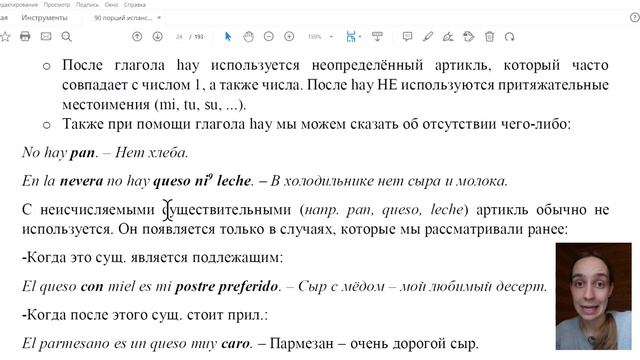Screen dimensions: 640x360
Task: Print the document with the printer icon
Action: click(x=25, y=37)
